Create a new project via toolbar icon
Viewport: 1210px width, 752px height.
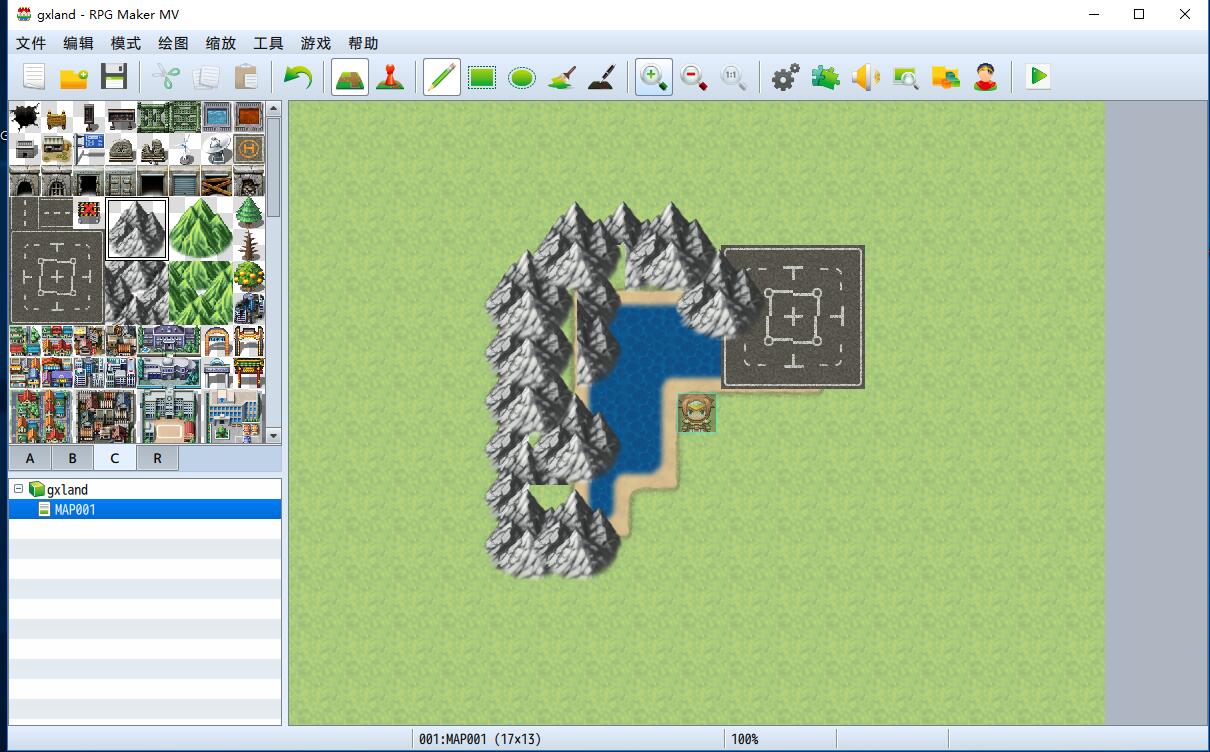click(34, 77)
